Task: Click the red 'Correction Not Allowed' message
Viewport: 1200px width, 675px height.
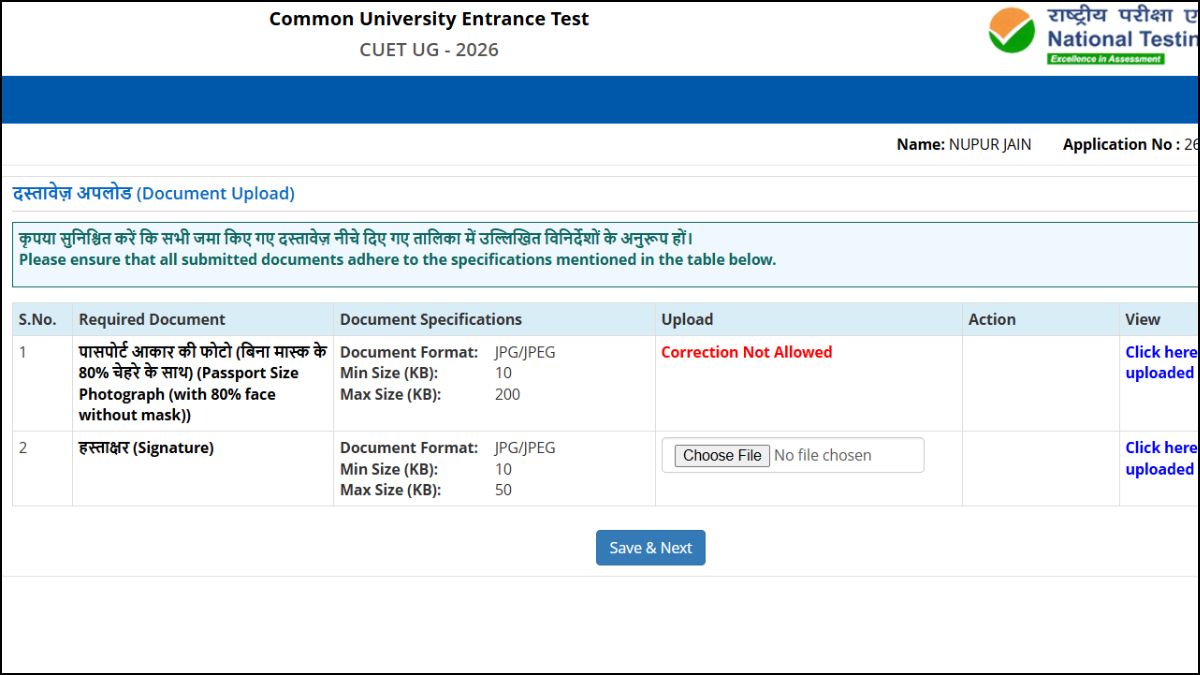Action: point(746,352)
